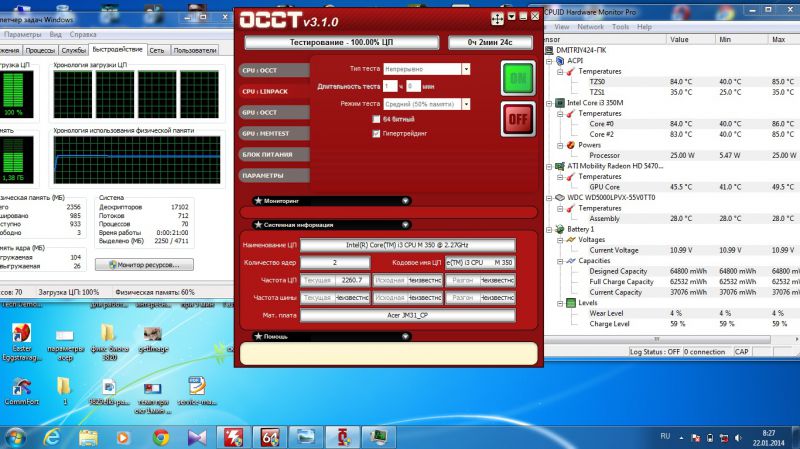
Task: Switch to Users tab in Task Manager
Action: coord(195,50)
